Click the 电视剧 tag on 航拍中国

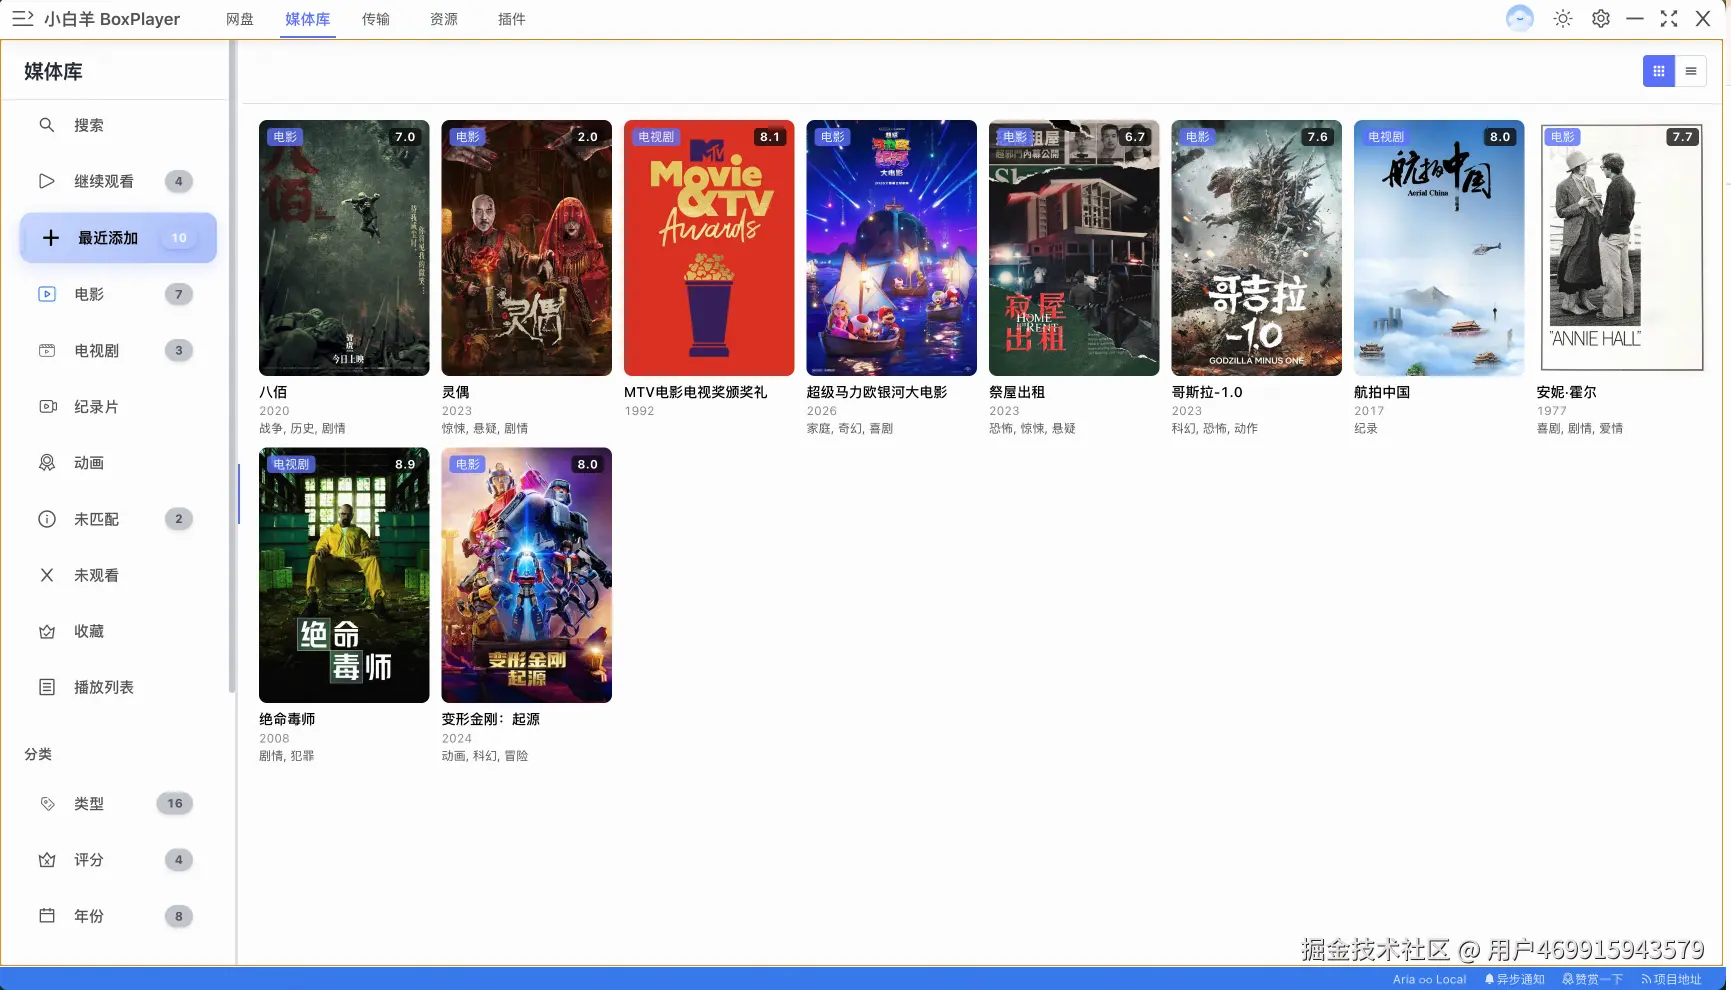point(1386,137)
